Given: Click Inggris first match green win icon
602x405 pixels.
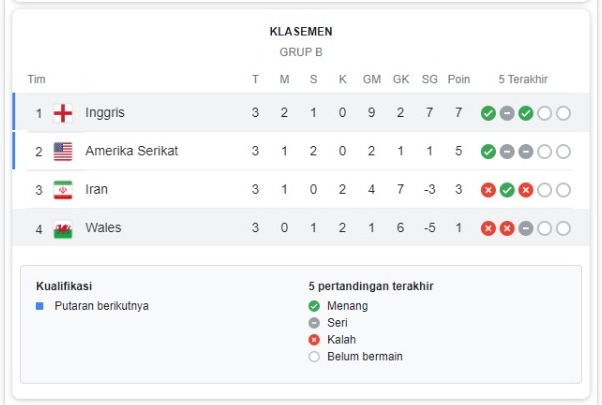Looking at the screenshot, I should [488, 113].
